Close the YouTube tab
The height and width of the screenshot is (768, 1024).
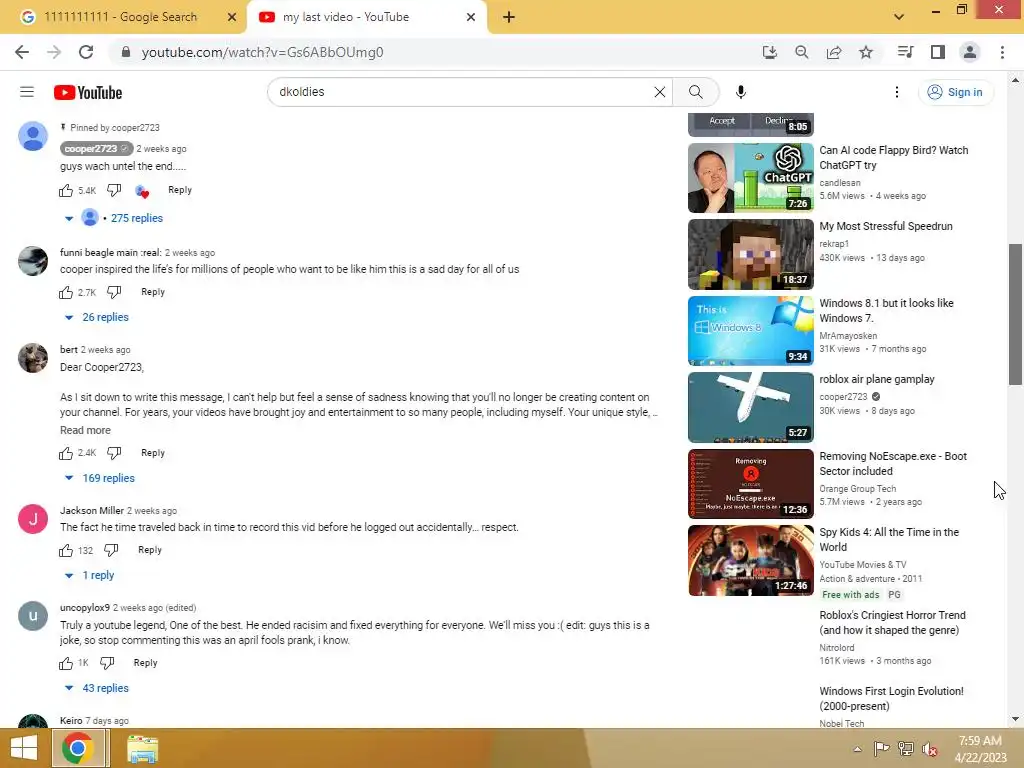471,18
